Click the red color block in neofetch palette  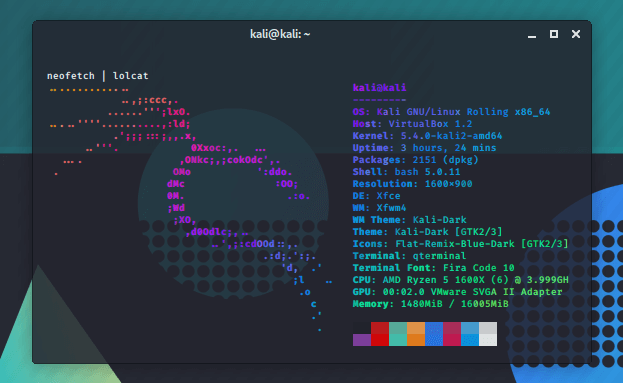(380, 334)
